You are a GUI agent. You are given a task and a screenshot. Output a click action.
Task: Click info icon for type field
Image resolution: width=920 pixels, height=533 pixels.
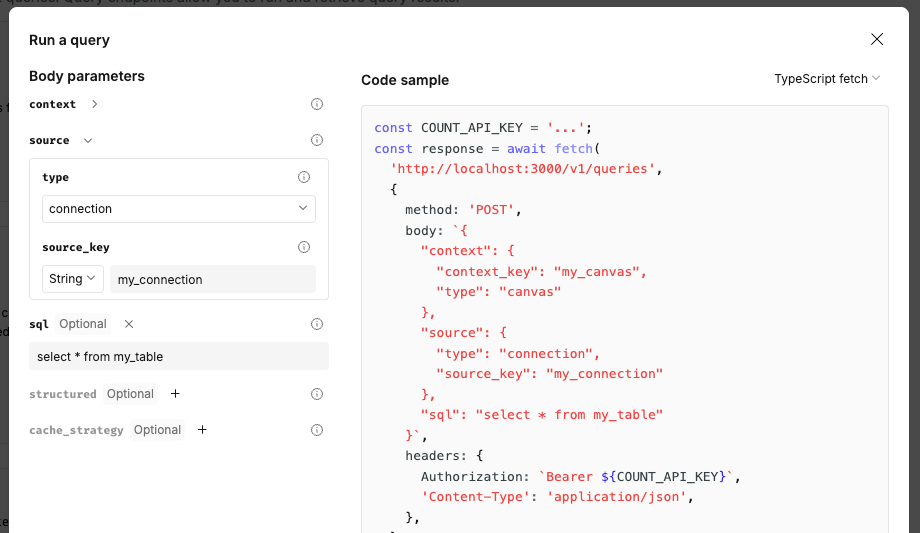point(304,177)
